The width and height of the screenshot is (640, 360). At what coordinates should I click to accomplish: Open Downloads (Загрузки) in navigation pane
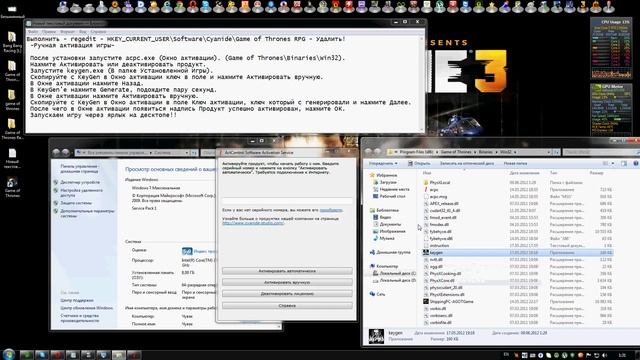click(384, 182)
